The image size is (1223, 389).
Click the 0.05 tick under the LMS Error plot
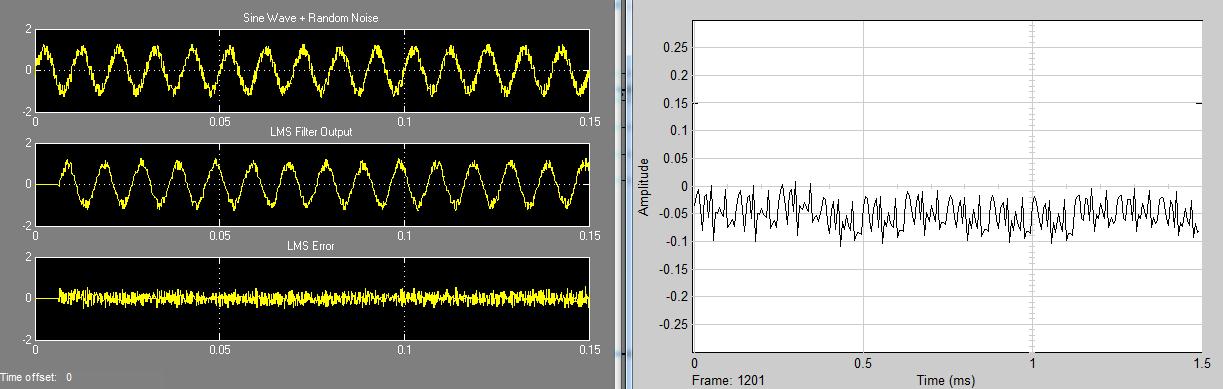pos(219,350)
